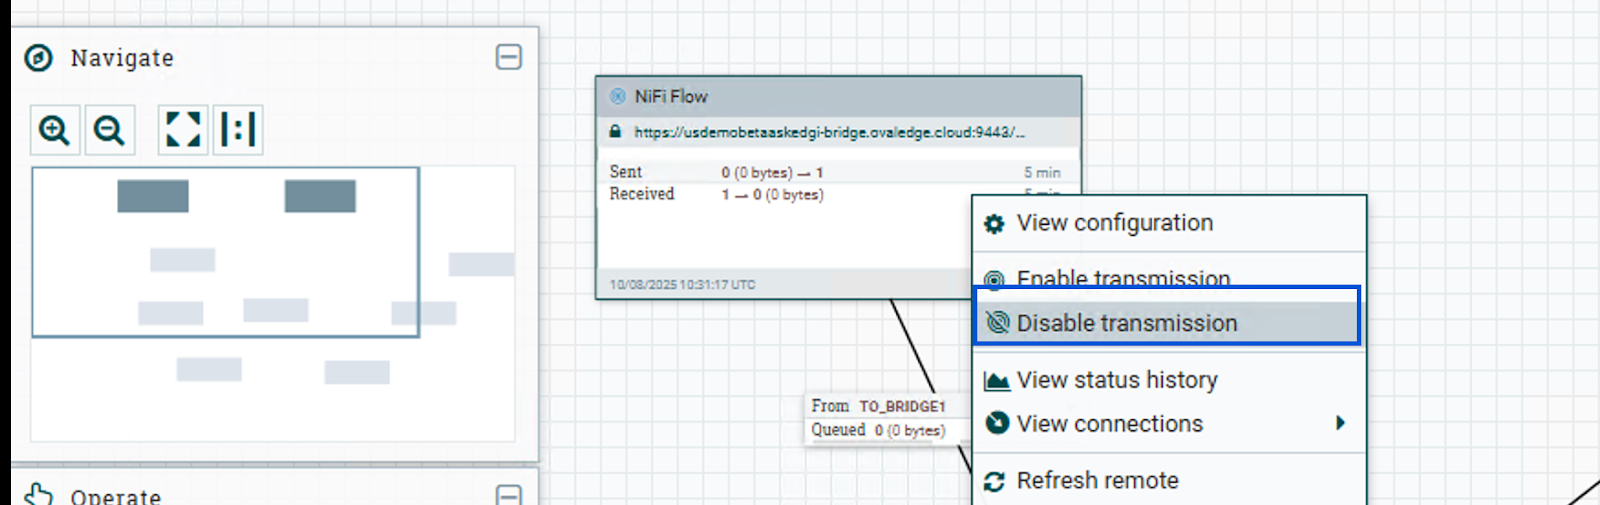
Task: Expand the View connections submenu arrow
Action: [x=1340, y=423]
